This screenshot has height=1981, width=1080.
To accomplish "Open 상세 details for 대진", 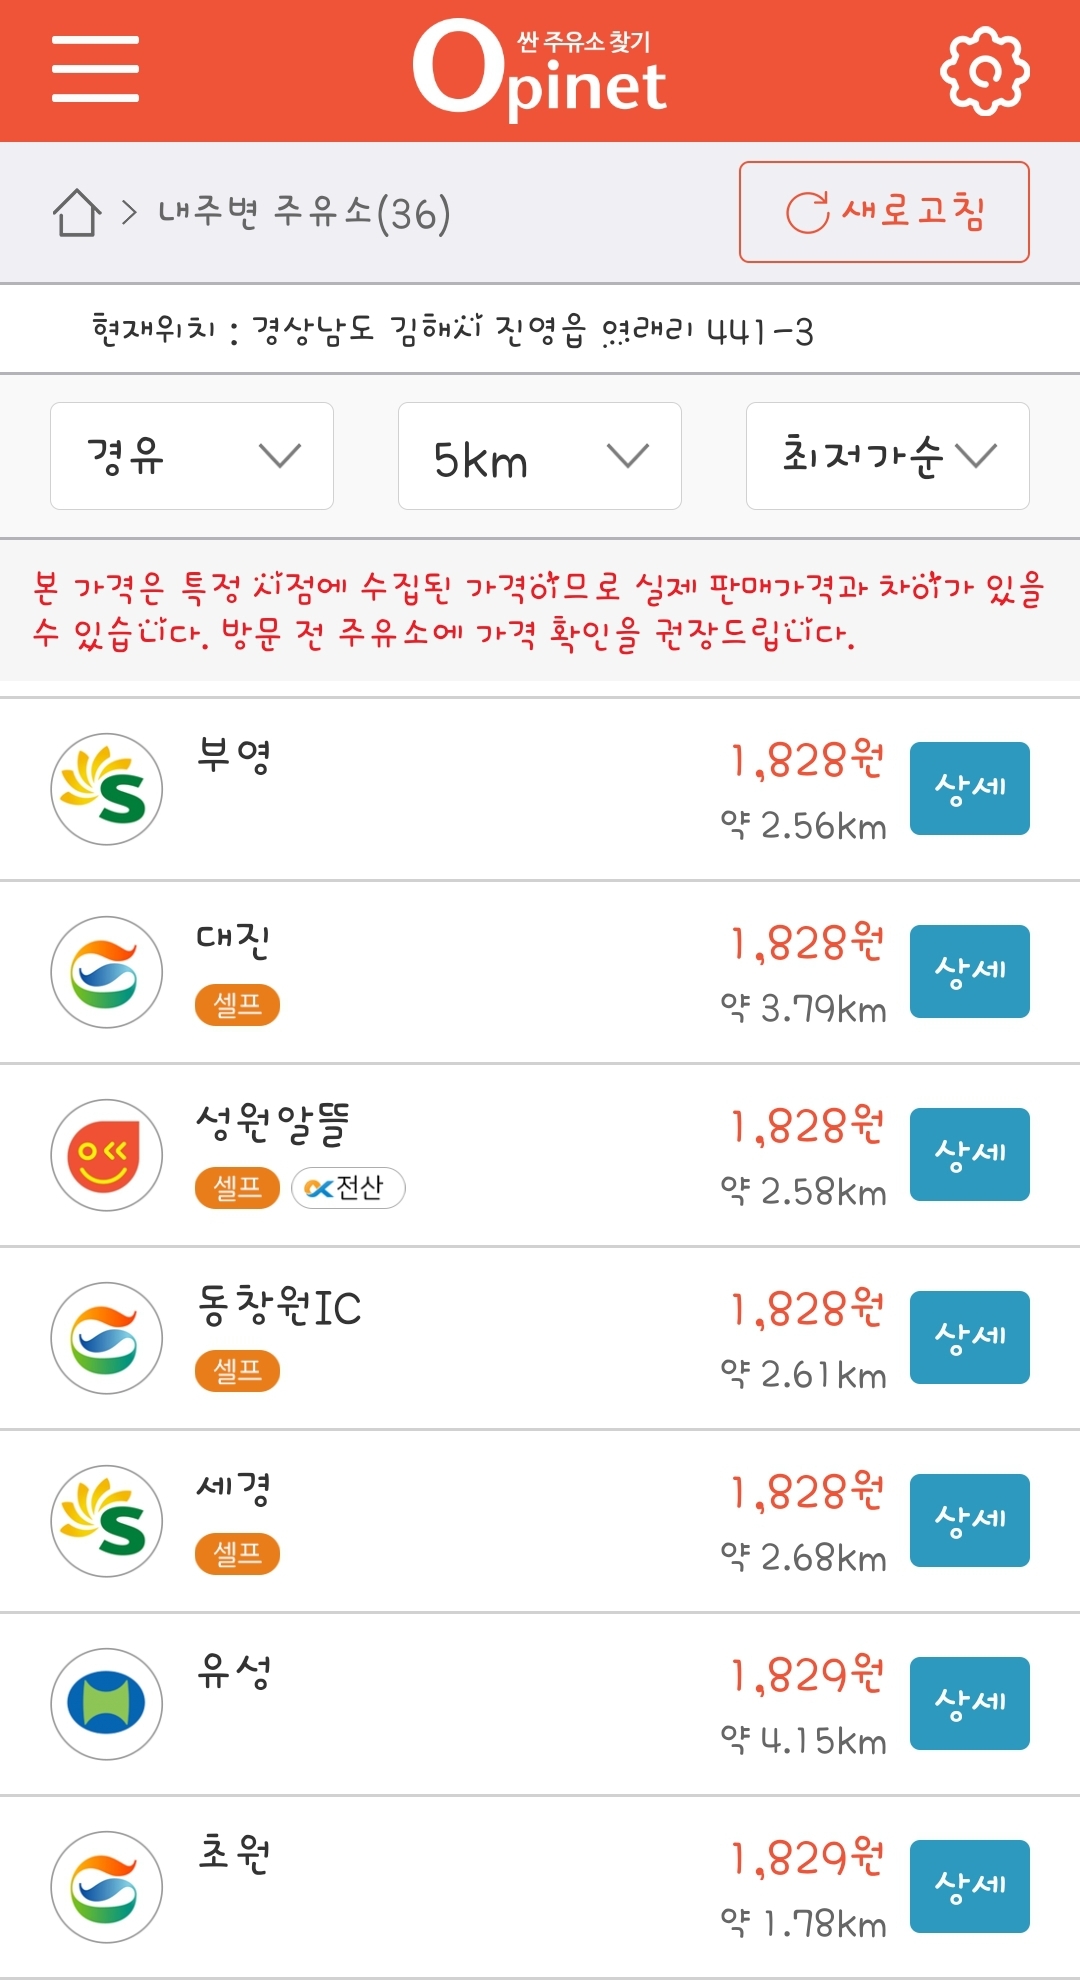I will click(x=970, y=971).
